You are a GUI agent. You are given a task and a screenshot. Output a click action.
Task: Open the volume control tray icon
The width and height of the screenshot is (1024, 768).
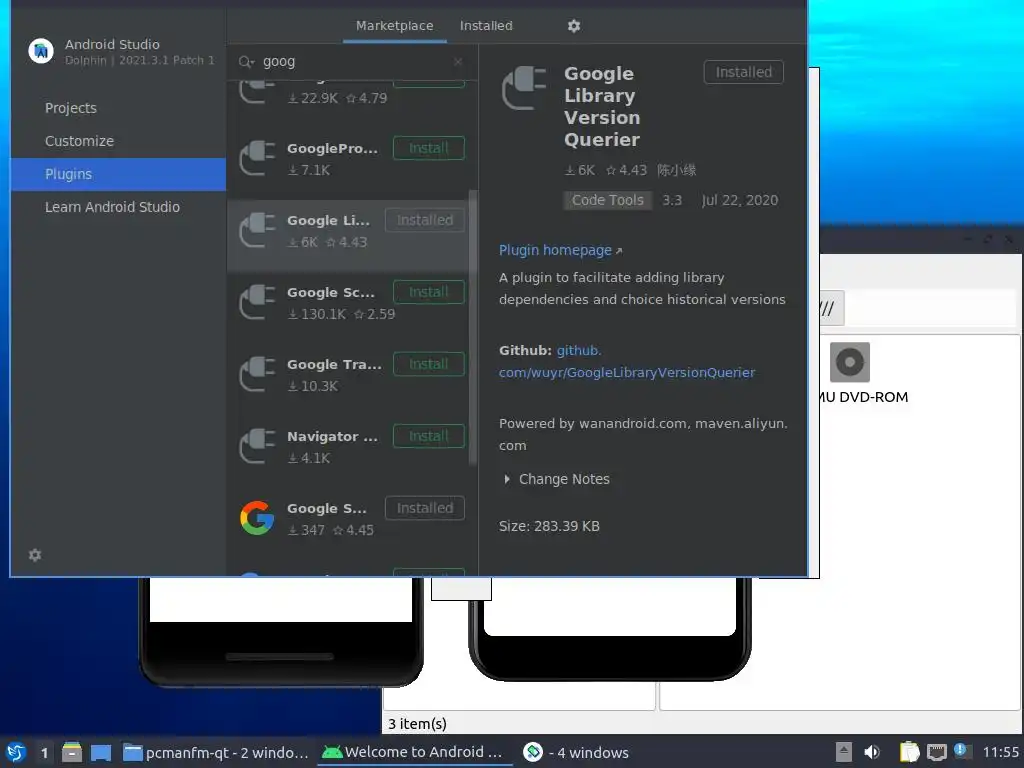coord(872,752)
